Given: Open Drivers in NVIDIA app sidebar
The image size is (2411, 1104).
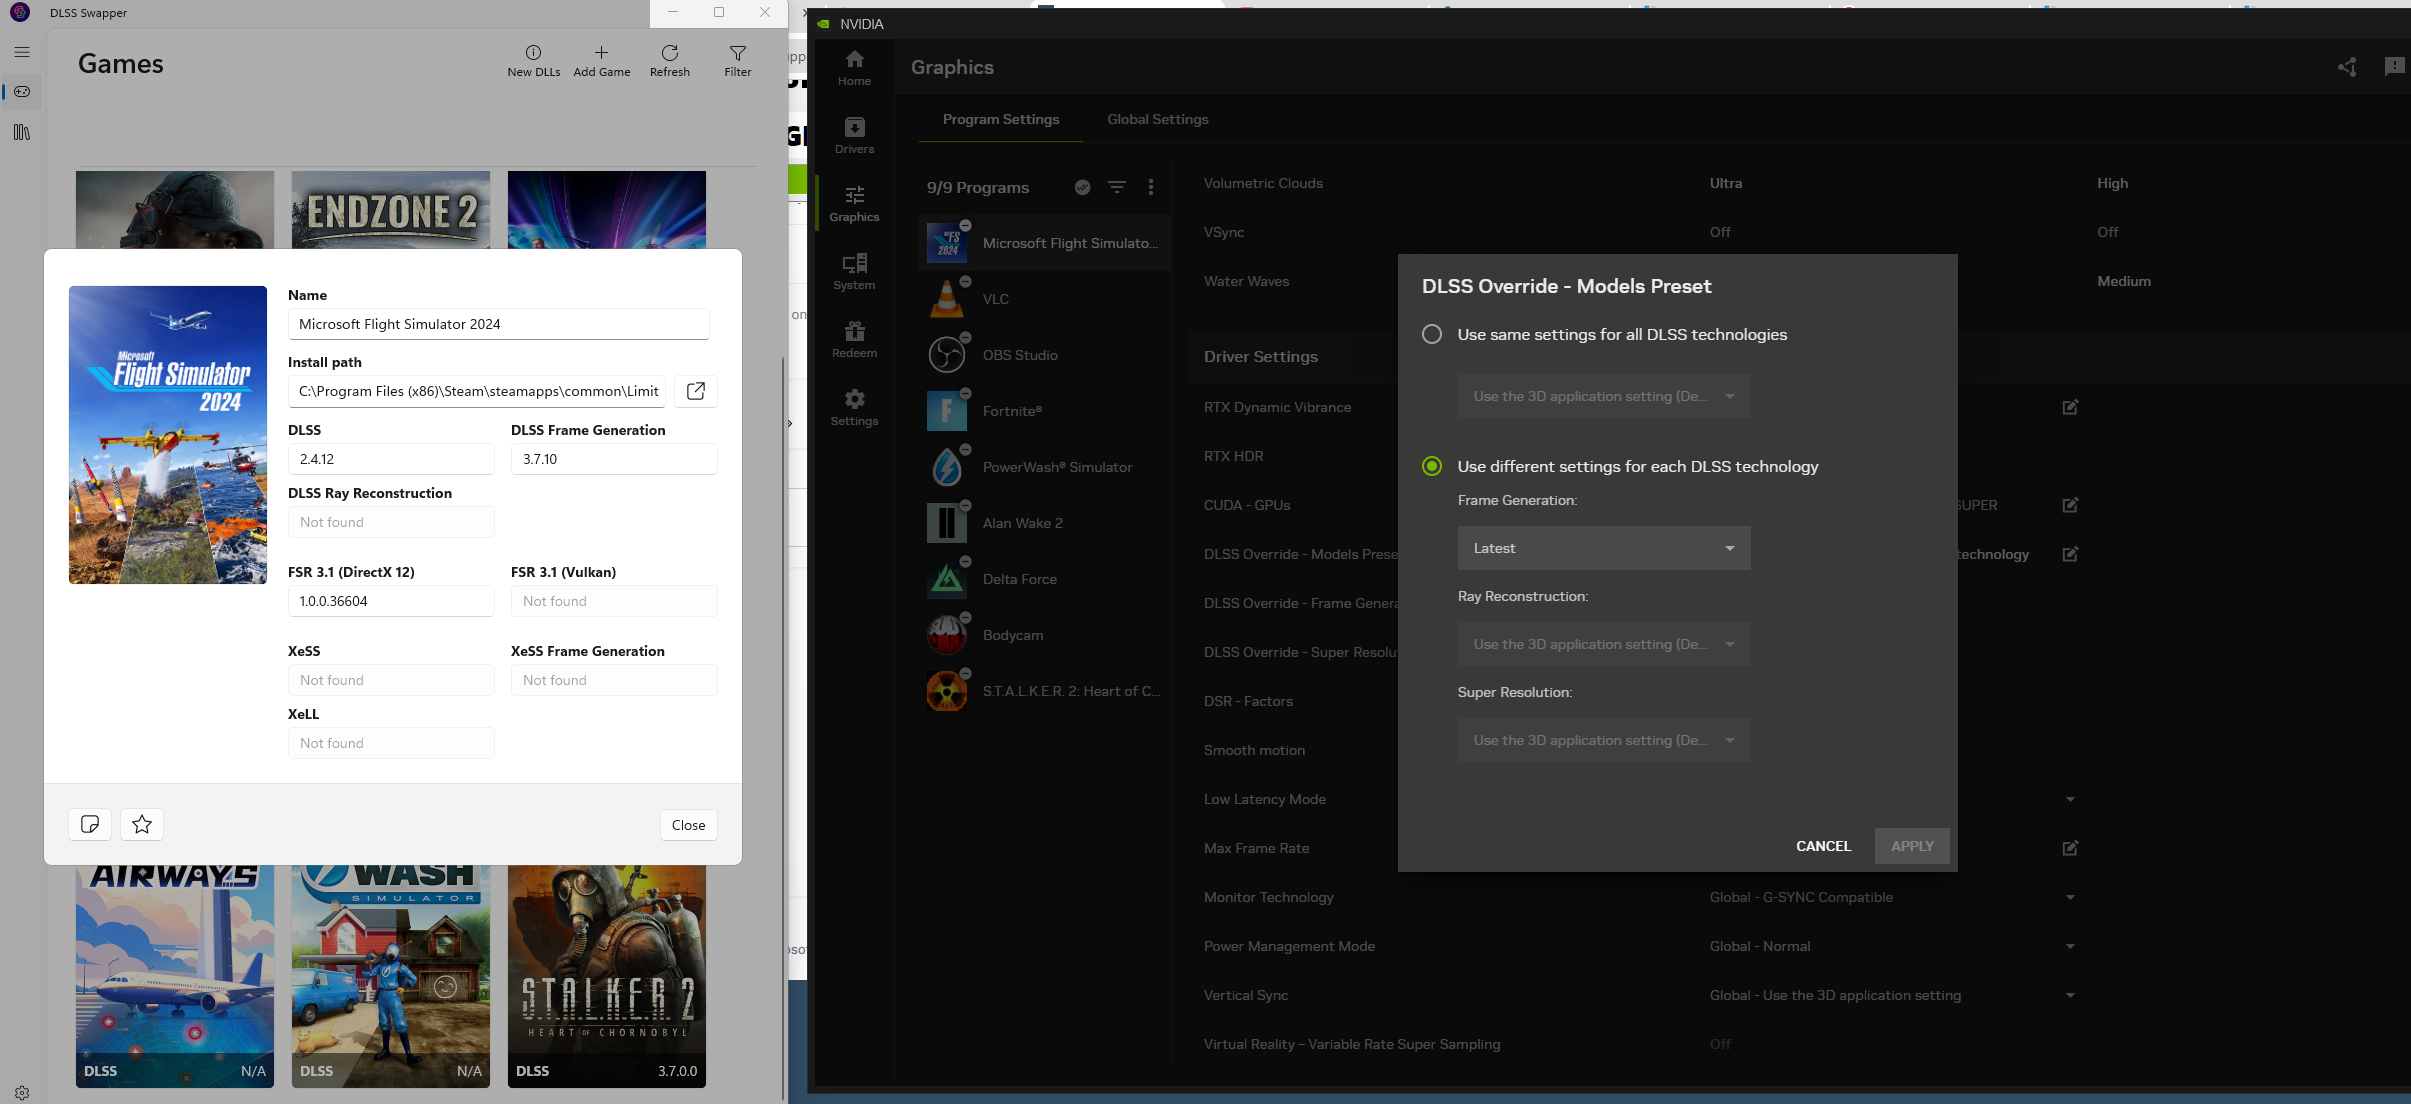Looking at the screenshot, I should tap(854, 136).
